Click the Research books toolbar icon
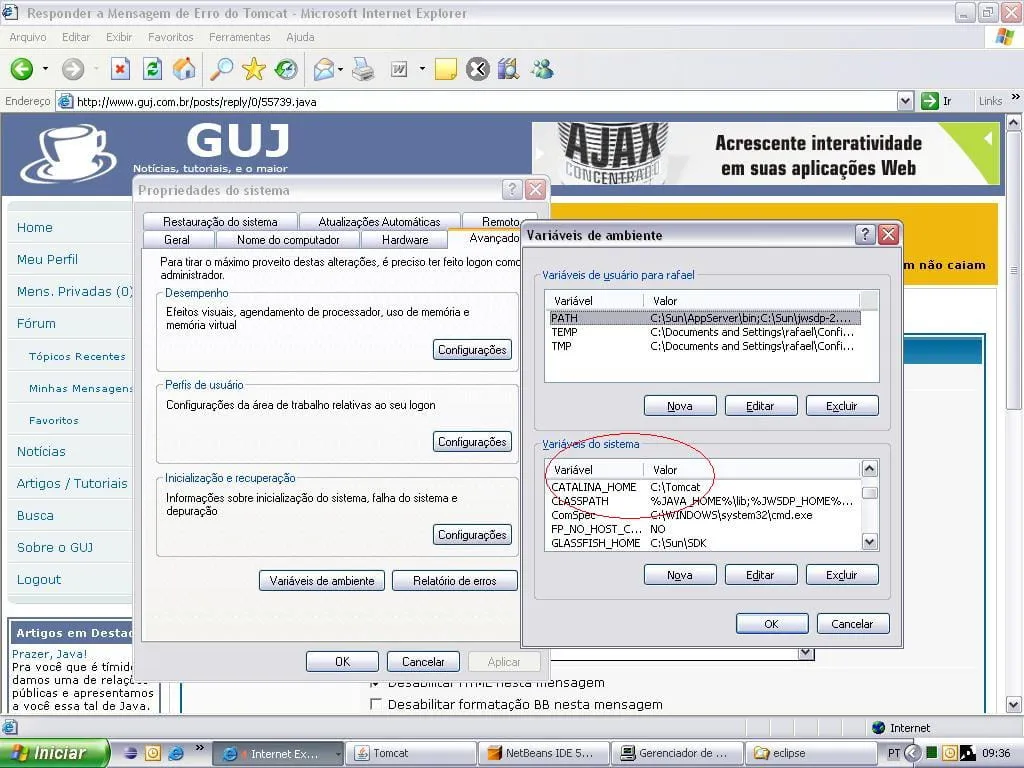1024x768 pixels. tap(509, 69)
